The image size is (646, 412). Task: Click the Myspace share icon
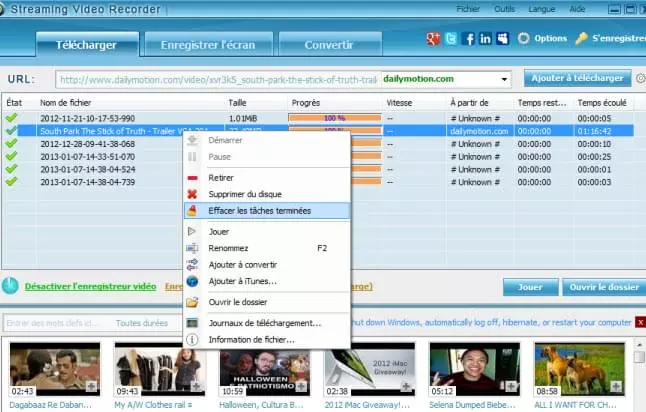pyautogui.click(x=503, y=39)
